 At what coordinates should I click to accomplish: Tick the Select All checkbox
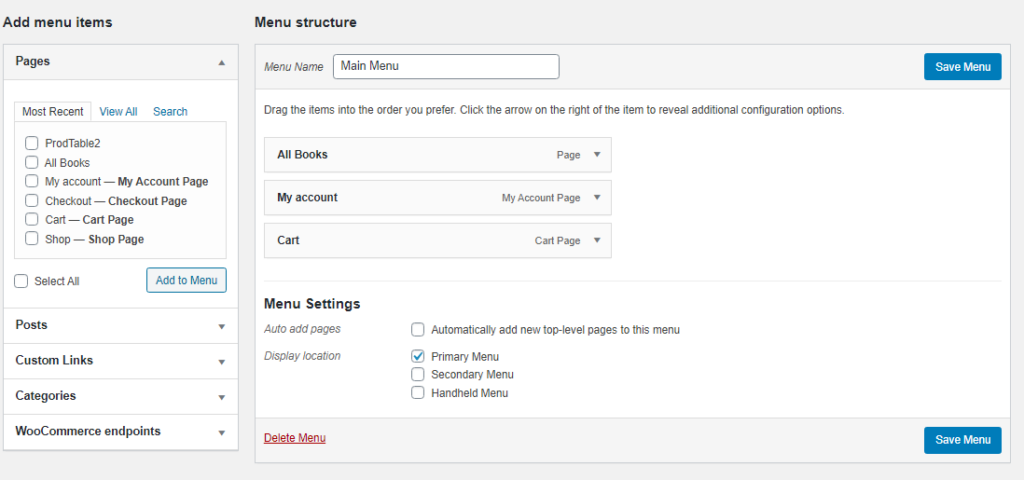pos(22,281)
